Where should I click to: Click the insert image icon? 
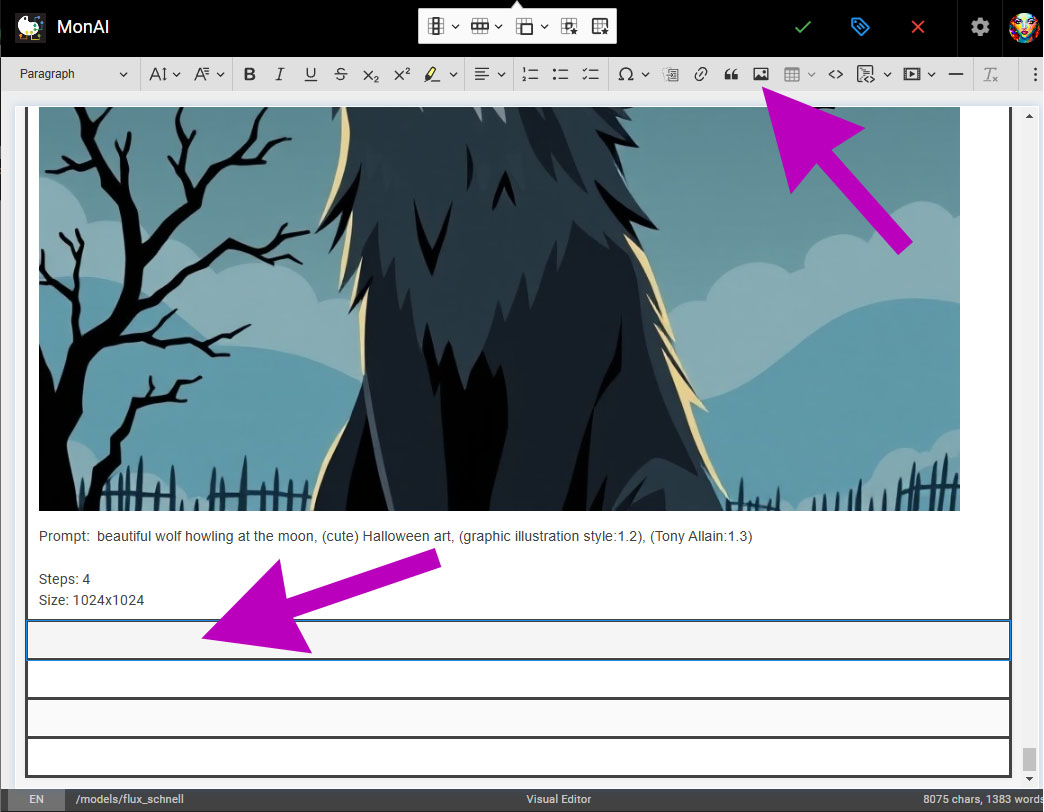click(x=760, y=74)
